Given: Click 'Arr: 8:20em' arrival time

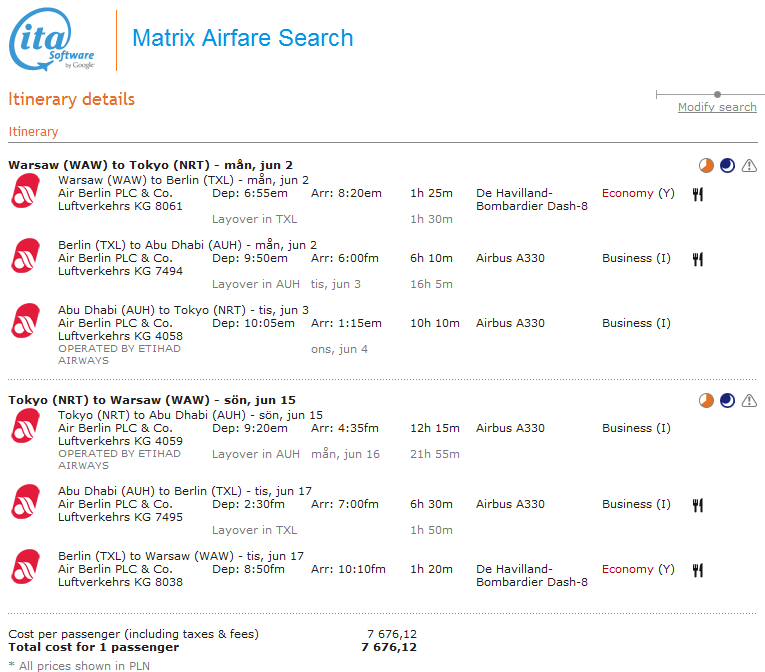Looking at the screenshot, I should [346, 193].
